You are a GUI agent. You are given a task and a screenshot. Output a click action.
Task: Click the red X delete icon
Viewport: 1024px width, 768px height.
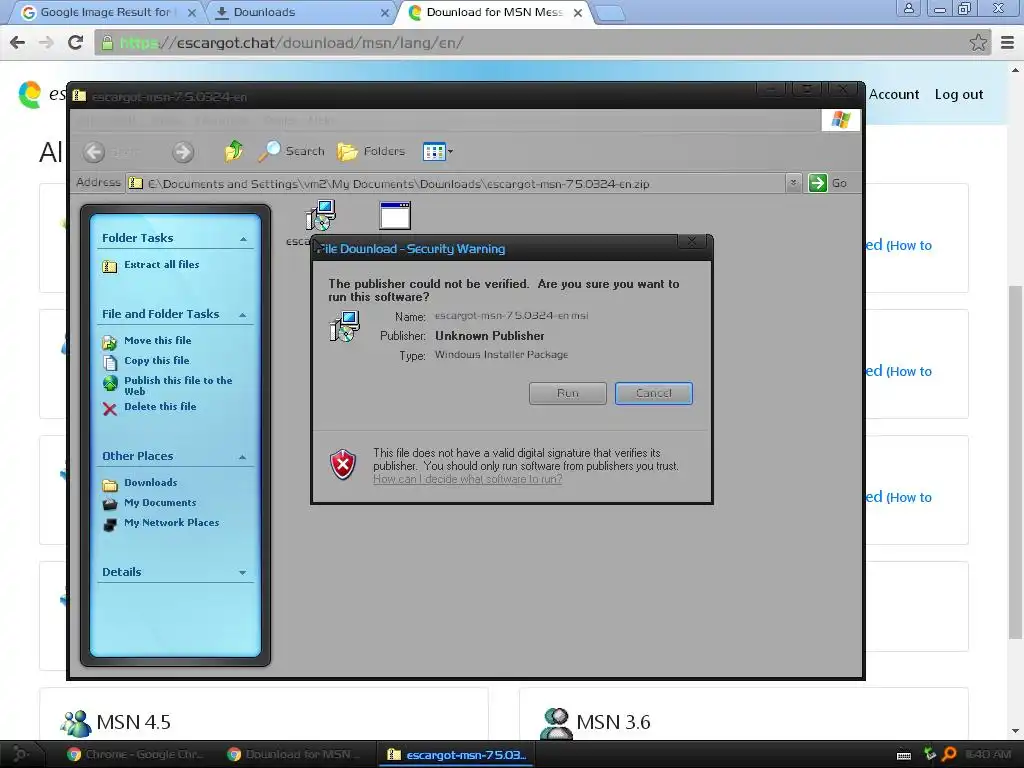tap(110, 409)
